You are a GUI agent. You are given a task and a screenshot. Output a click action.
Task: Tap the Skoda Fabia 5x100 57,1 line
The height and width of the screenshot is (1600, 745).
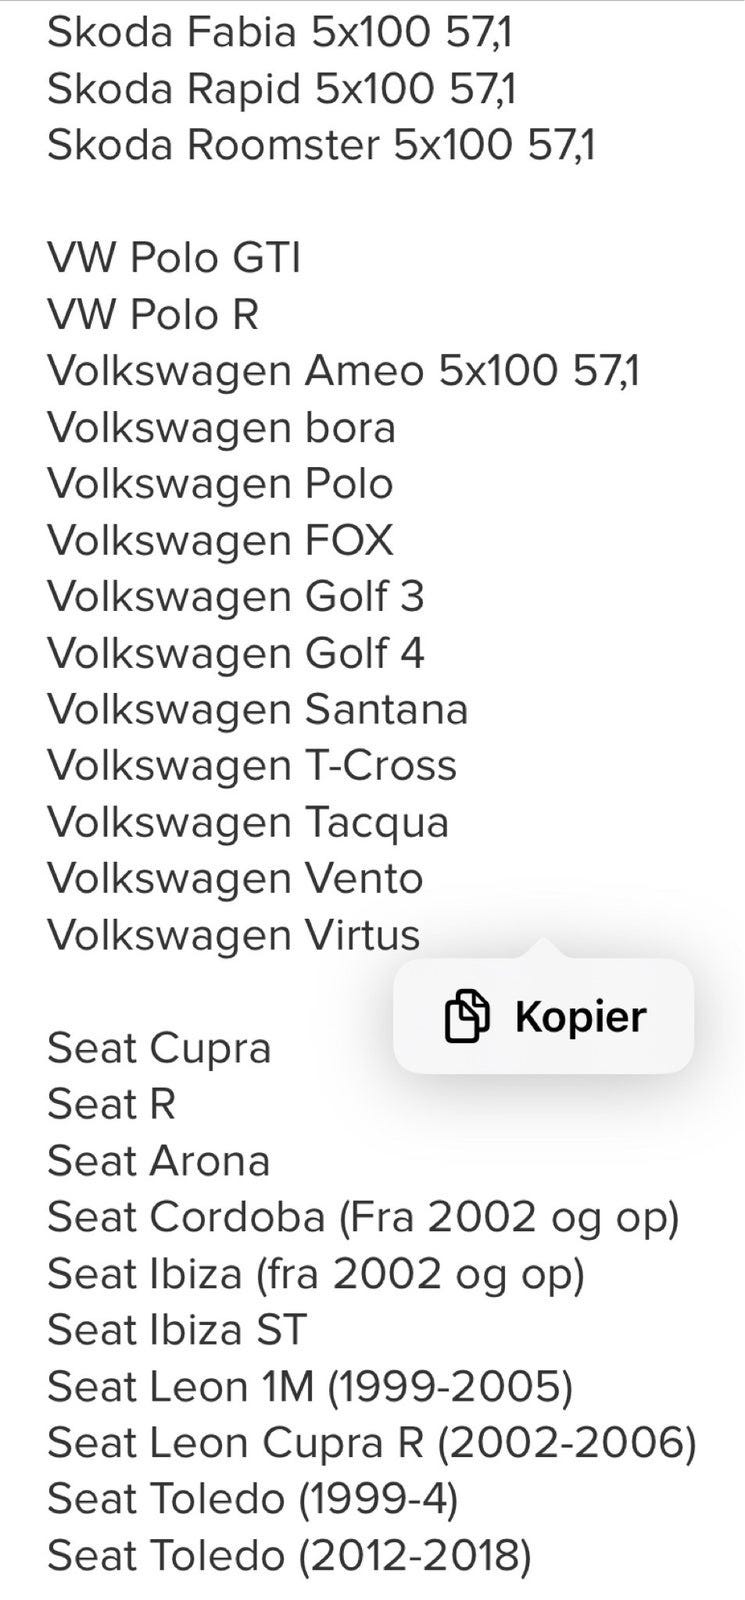point(280,33)
